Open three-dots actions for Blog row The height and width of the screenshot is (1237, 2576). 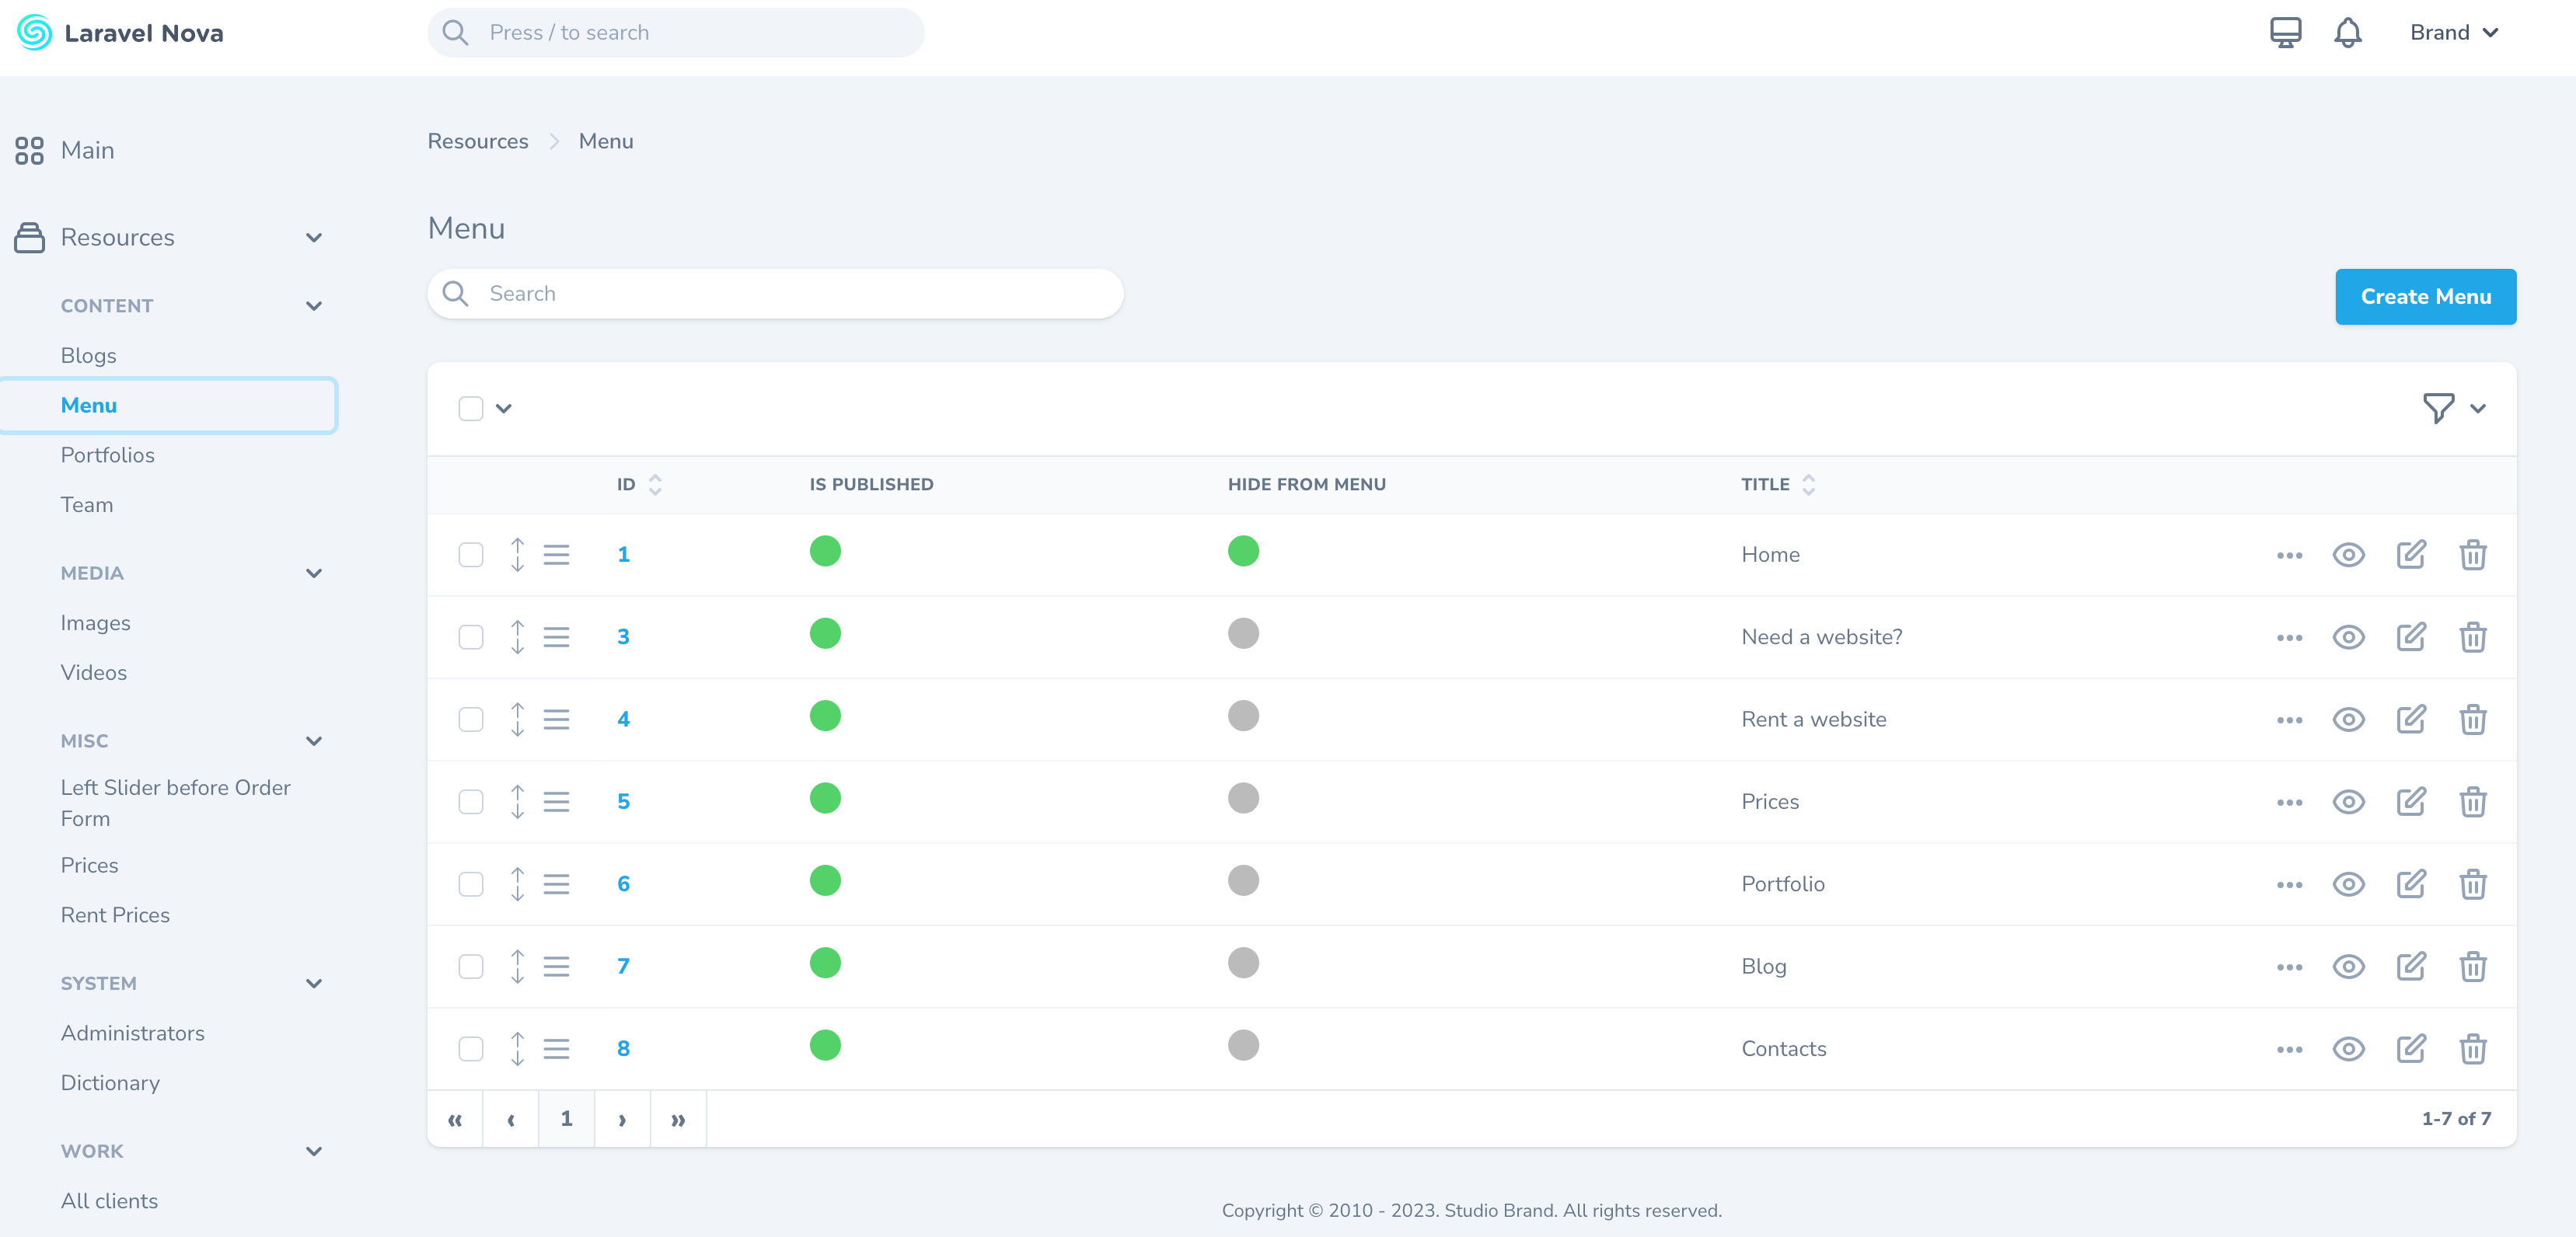tap(2289, 967)
